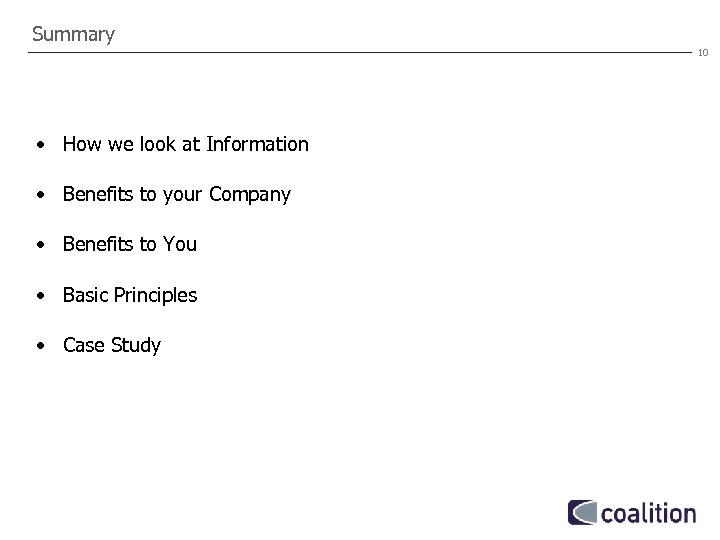The height and width of the screenshot is (540, 720).
Task: Click the 'coalition' wordmark text
Action: (x=648, y=513)
